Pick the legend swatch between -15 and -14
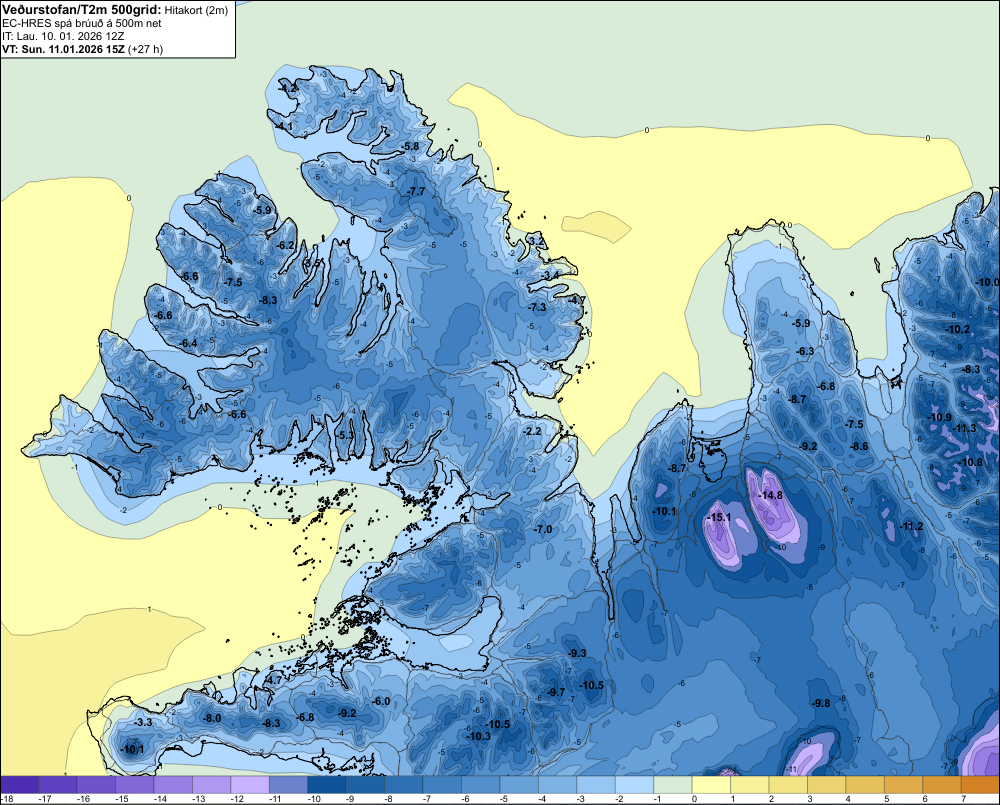The height and width of the screenshot is (805, 1000). point(135,784)
